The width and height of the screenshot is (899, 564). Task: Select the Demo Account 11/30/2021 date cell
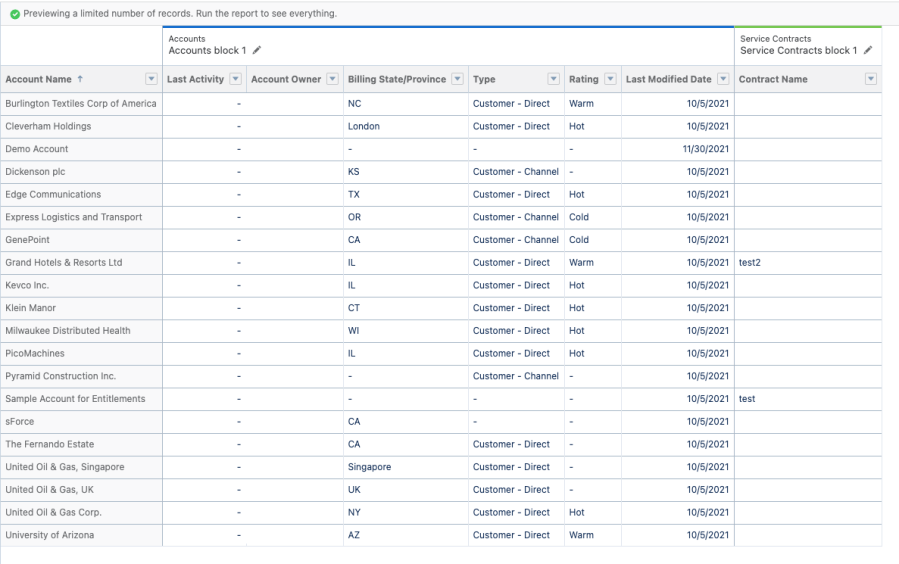706,149
